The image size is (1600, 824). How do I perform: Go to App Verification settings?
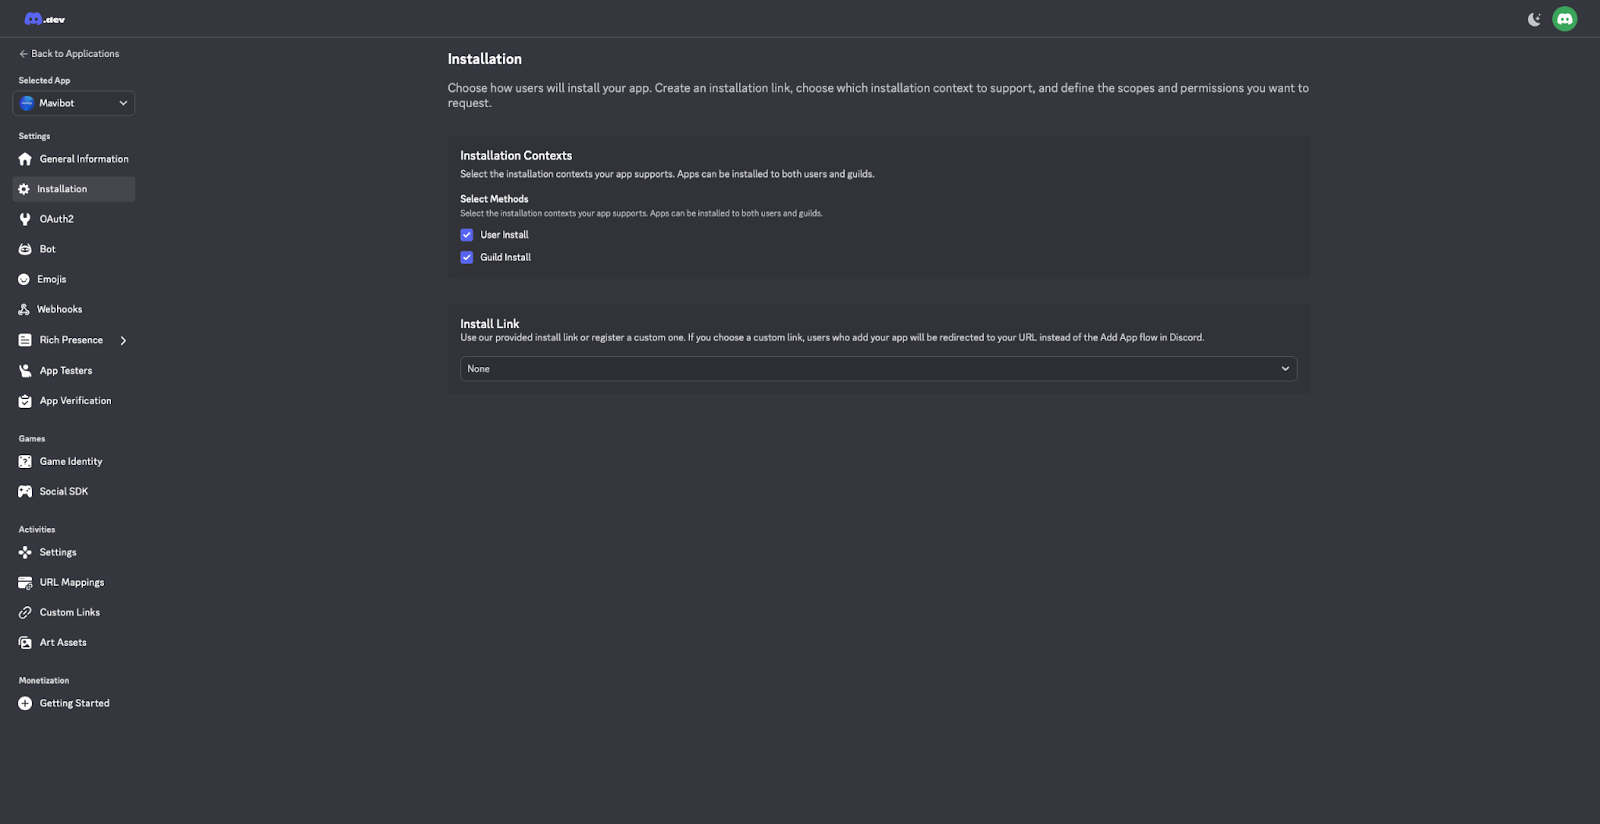click(x=75, y=401)
